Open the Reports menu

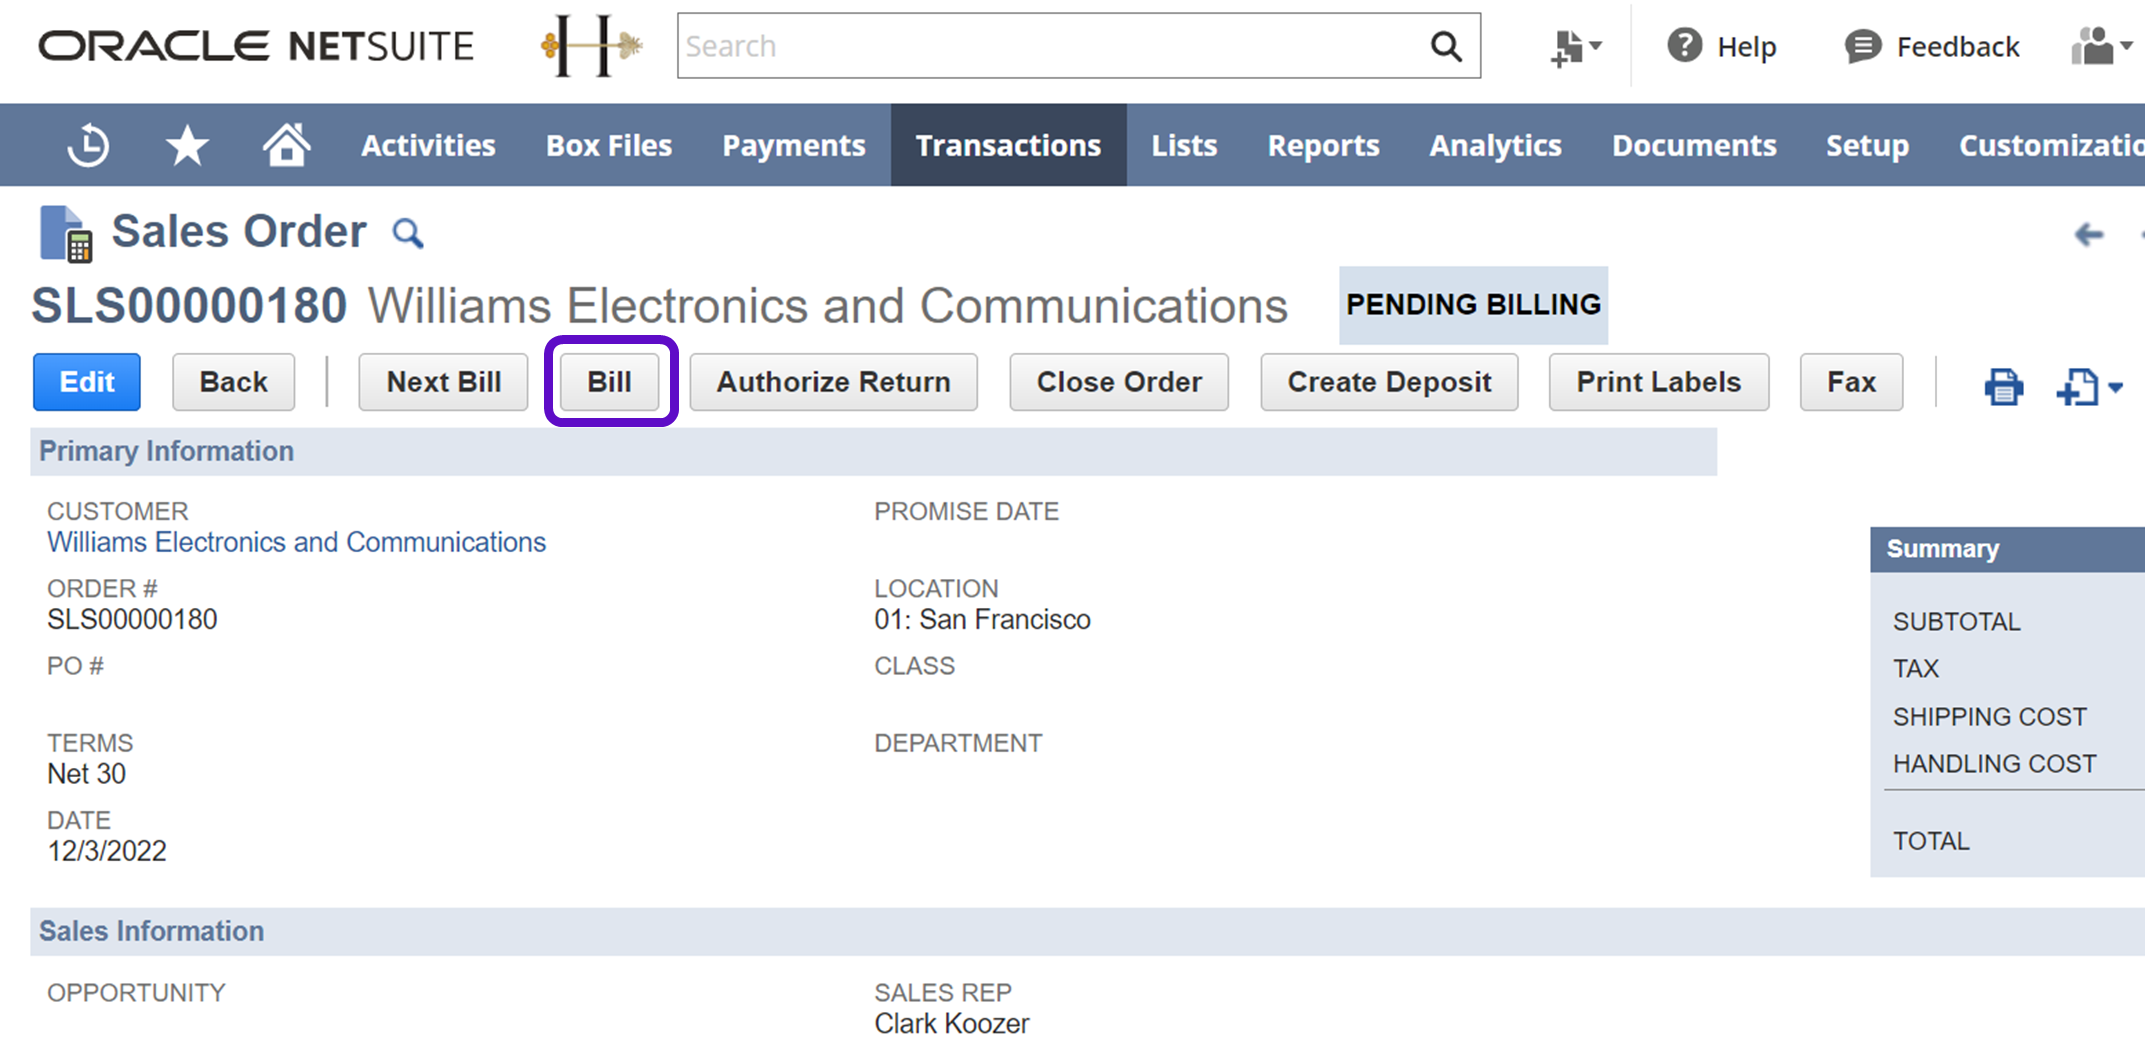pos(1323,146)
